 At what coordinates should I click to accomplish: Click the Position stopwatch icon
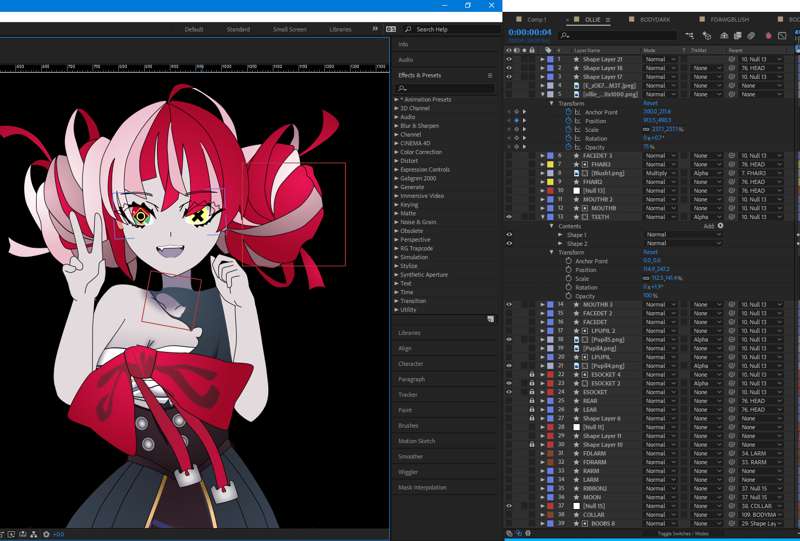coord(567,120)
